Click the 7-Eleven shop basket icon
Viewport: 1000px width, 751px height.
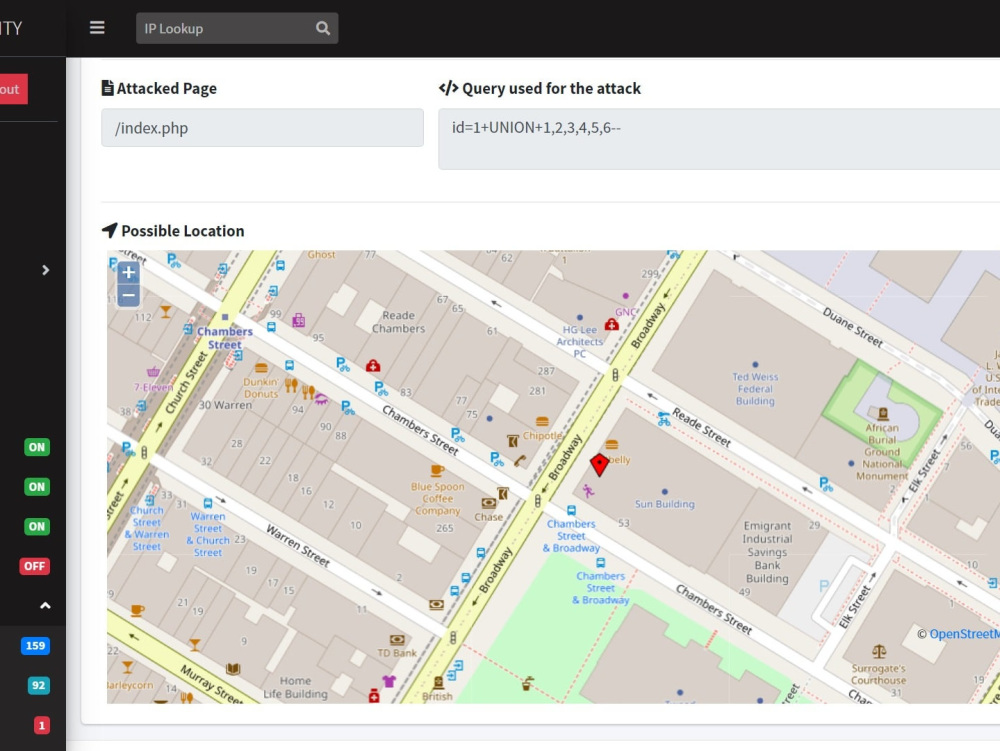point(153,371)
